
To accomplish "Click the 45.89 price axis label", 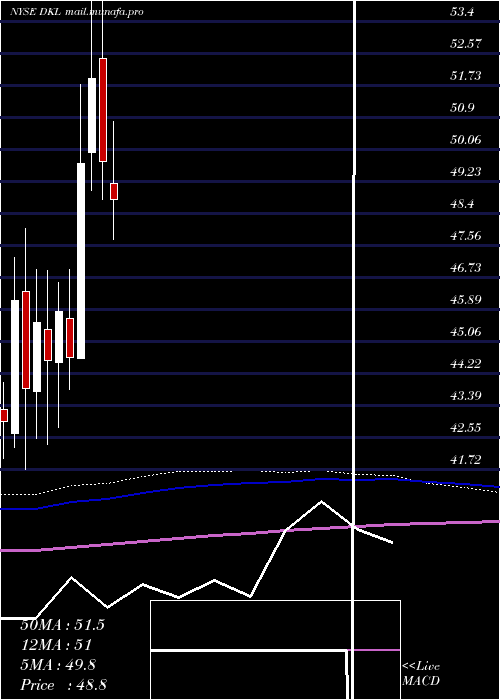I will 466,299.
